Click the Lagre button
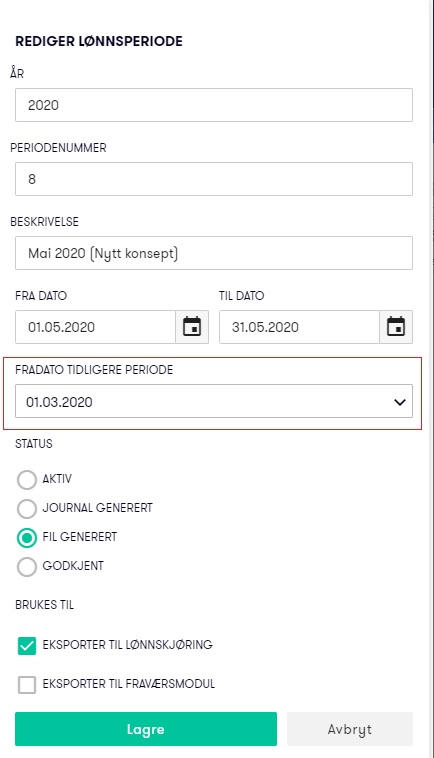 146,729
